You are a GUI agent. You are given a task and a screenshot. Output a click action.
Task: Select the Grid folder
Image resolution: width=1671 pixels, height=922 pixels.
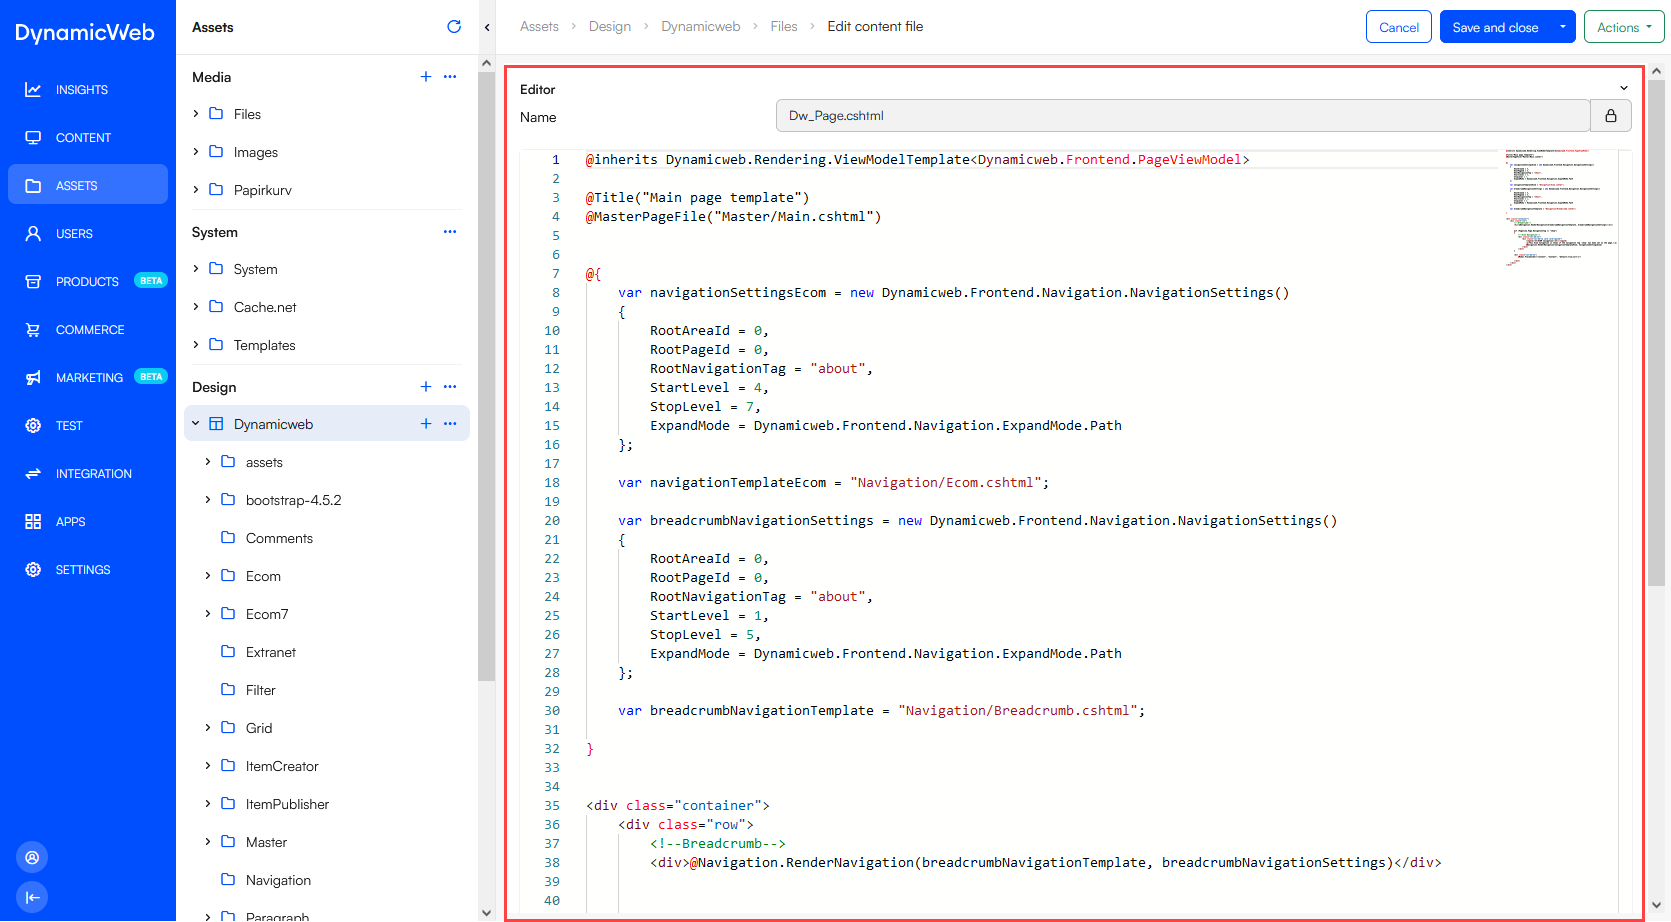[259, 728]
